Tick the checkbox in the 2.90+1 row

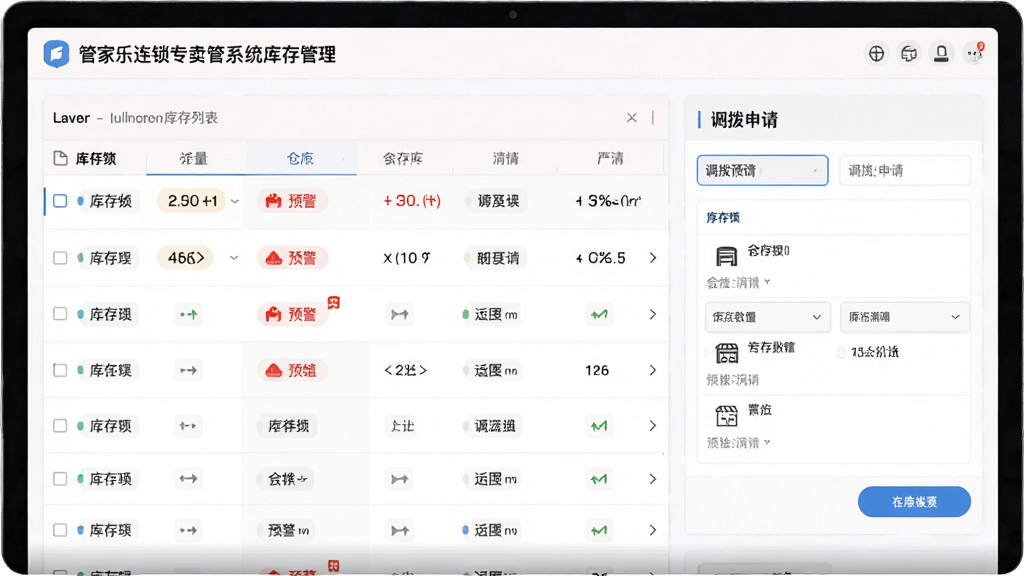click(60, 200)
